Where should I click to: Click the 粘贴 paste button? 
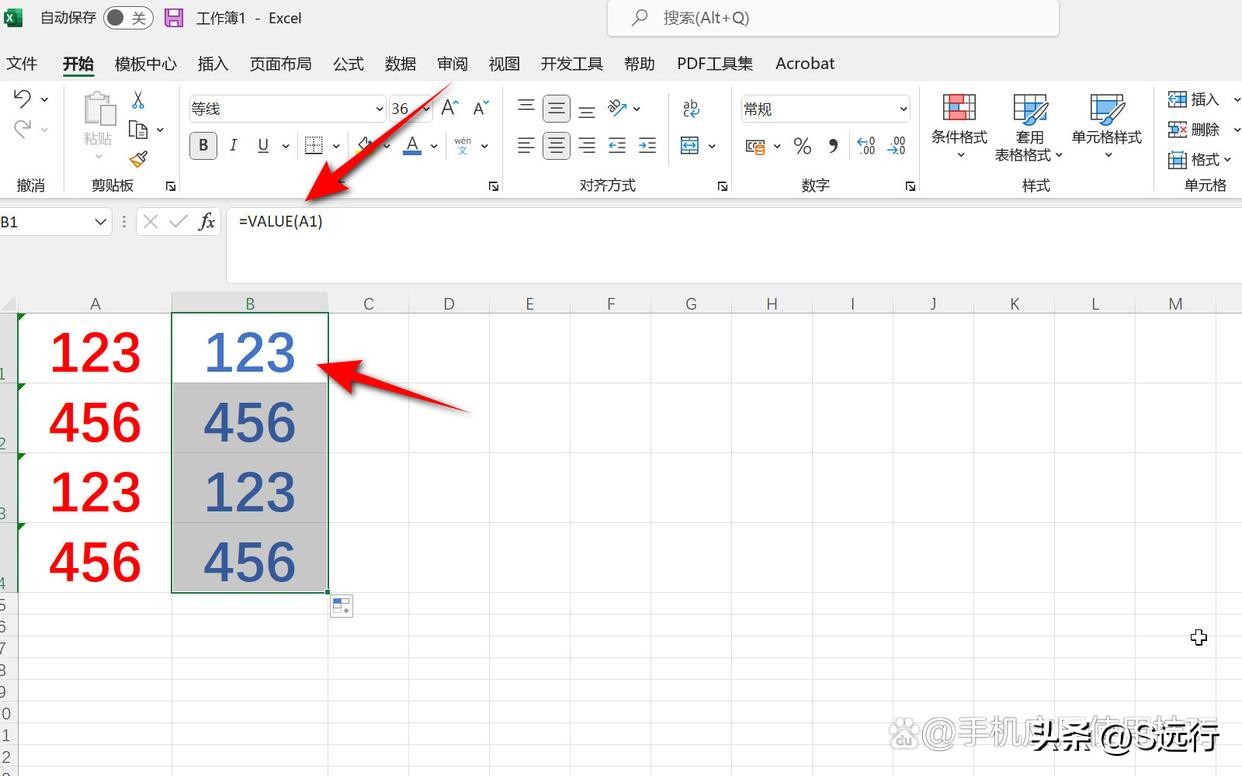pos(98,127)
